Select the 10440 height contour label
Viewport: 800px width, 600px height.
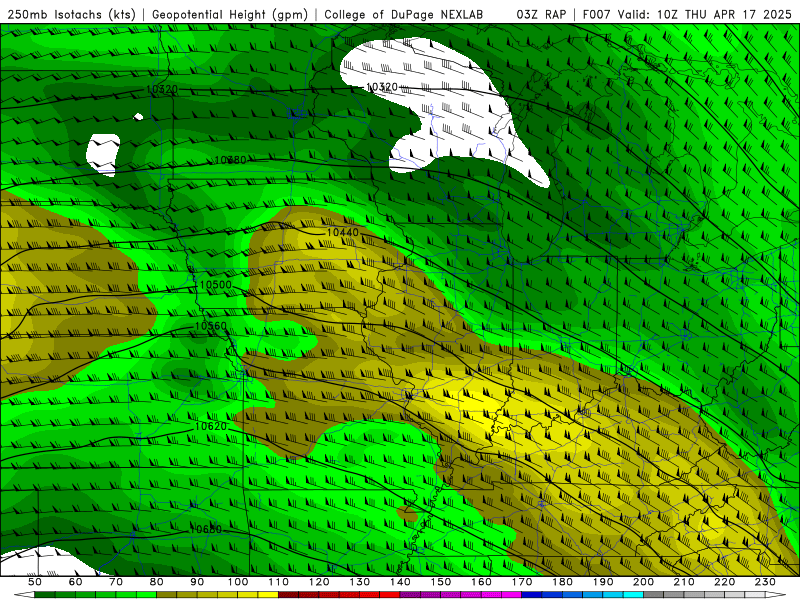[x=343, y=233]
